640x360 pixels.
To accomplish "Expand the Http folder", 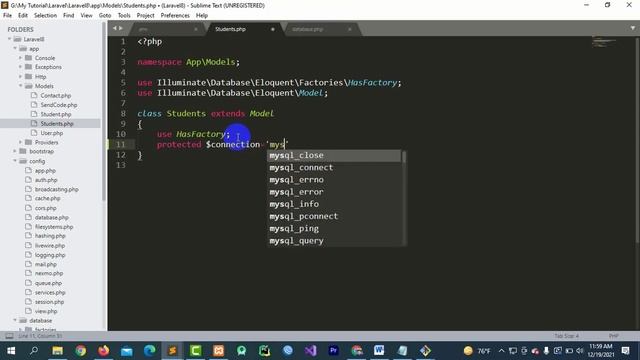I will [20, 77].
